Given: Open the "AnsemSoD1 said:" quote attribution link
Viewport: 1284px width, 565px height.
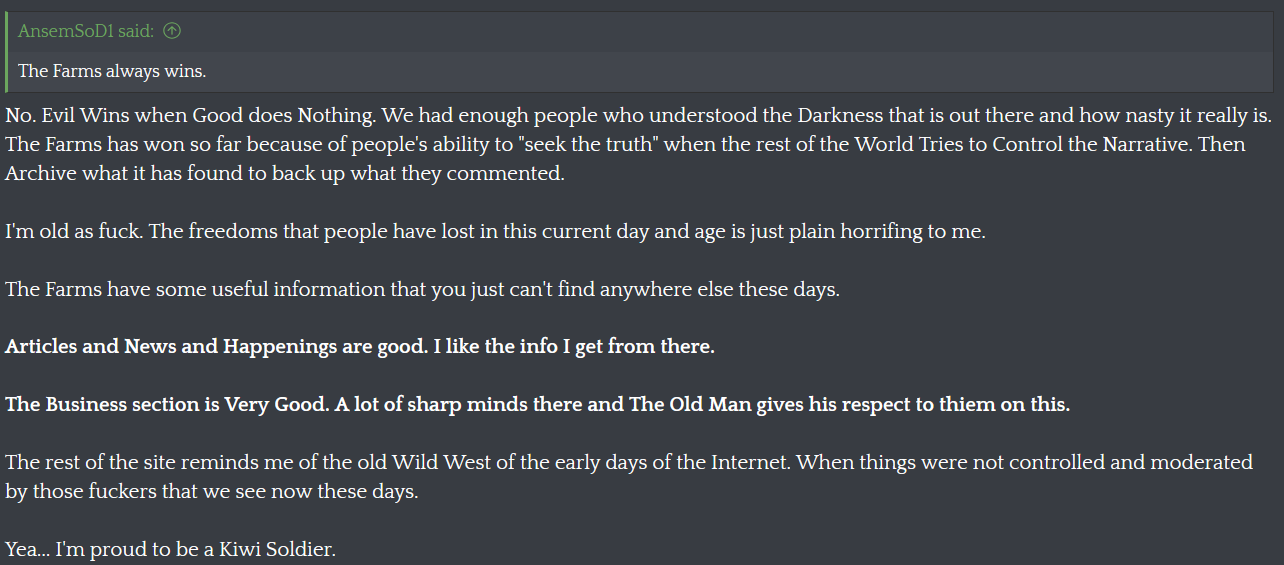Looking at the screenshot, I should 86,31.
